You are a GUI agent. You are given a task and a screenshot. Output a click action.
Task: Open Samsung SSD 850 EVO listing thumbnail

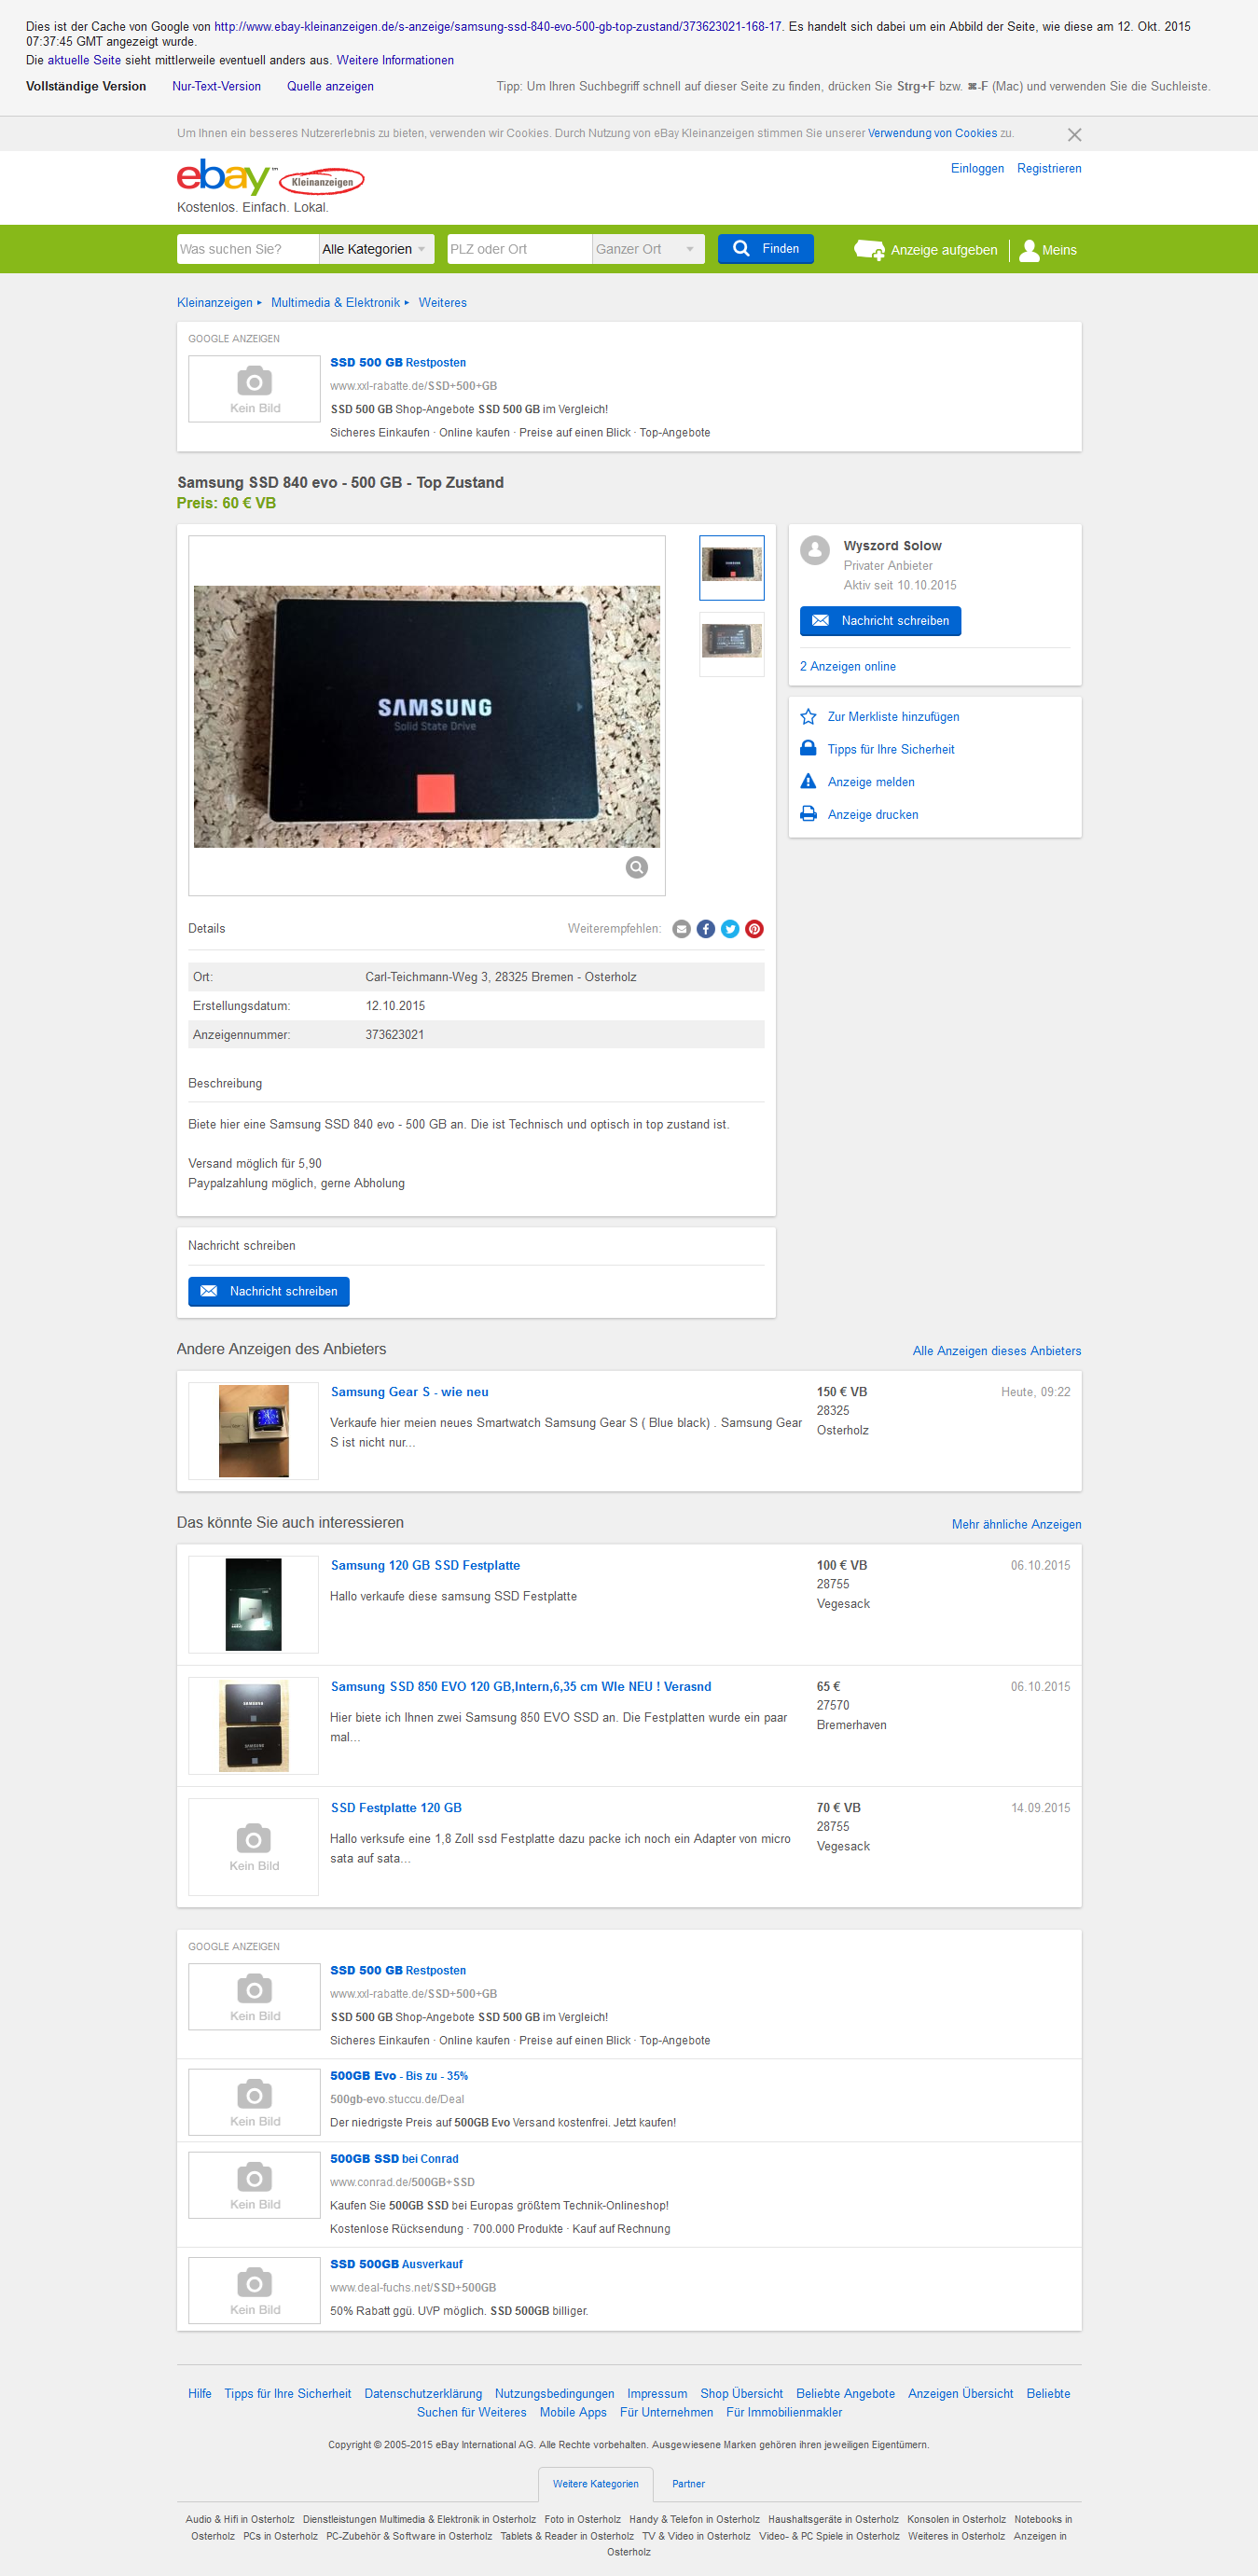tap(254, 1726)
